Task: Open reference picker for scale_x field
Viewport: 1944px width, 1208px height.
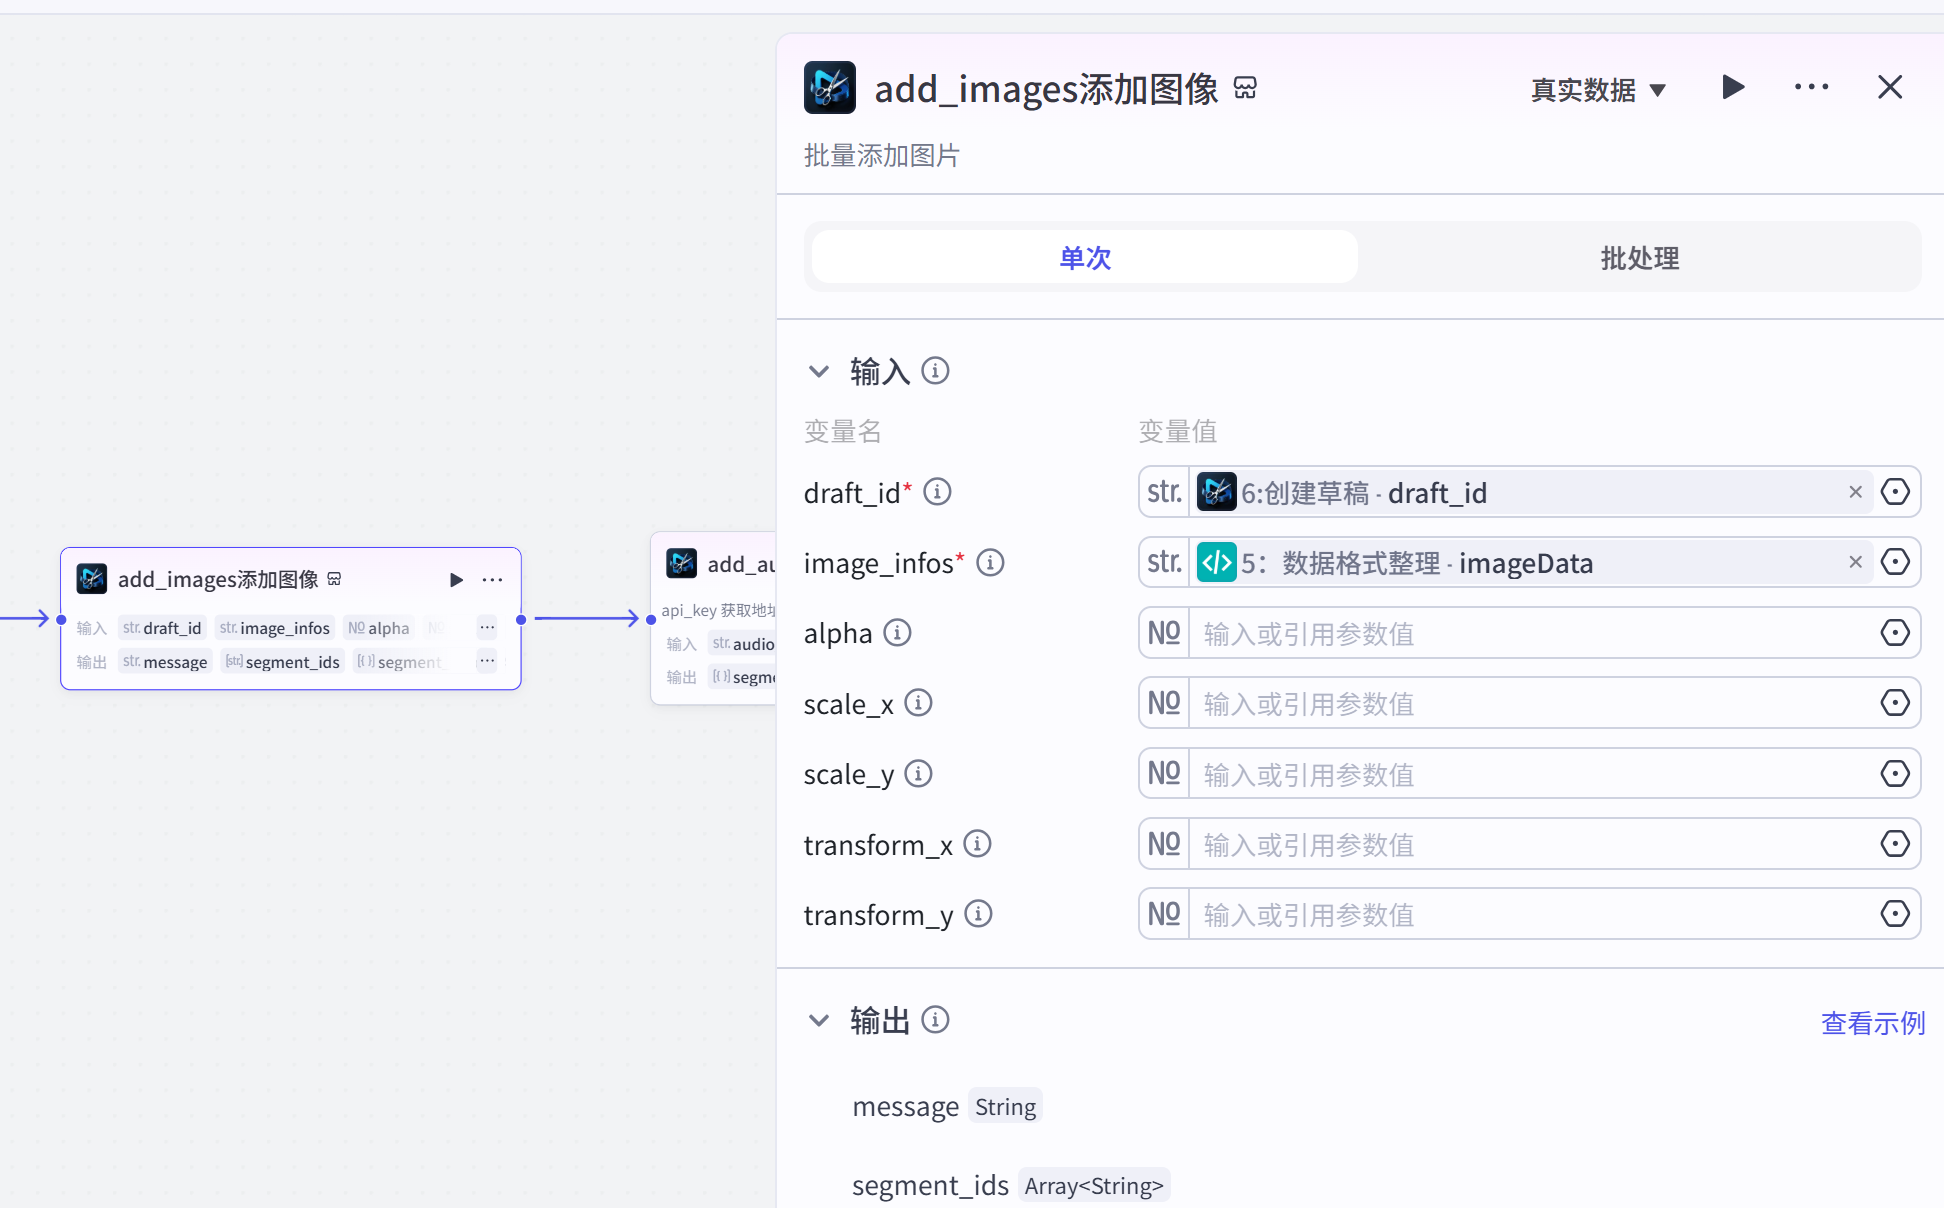Action: tap(1895, 703)
